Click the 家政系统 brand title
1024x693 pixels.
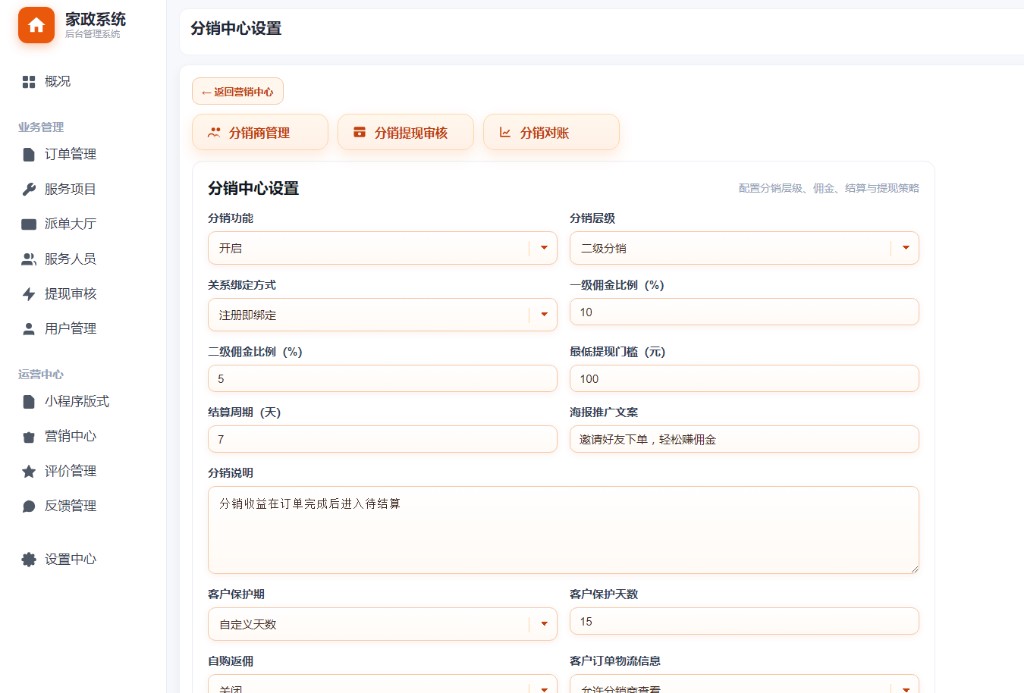click(x=95, y=20)
